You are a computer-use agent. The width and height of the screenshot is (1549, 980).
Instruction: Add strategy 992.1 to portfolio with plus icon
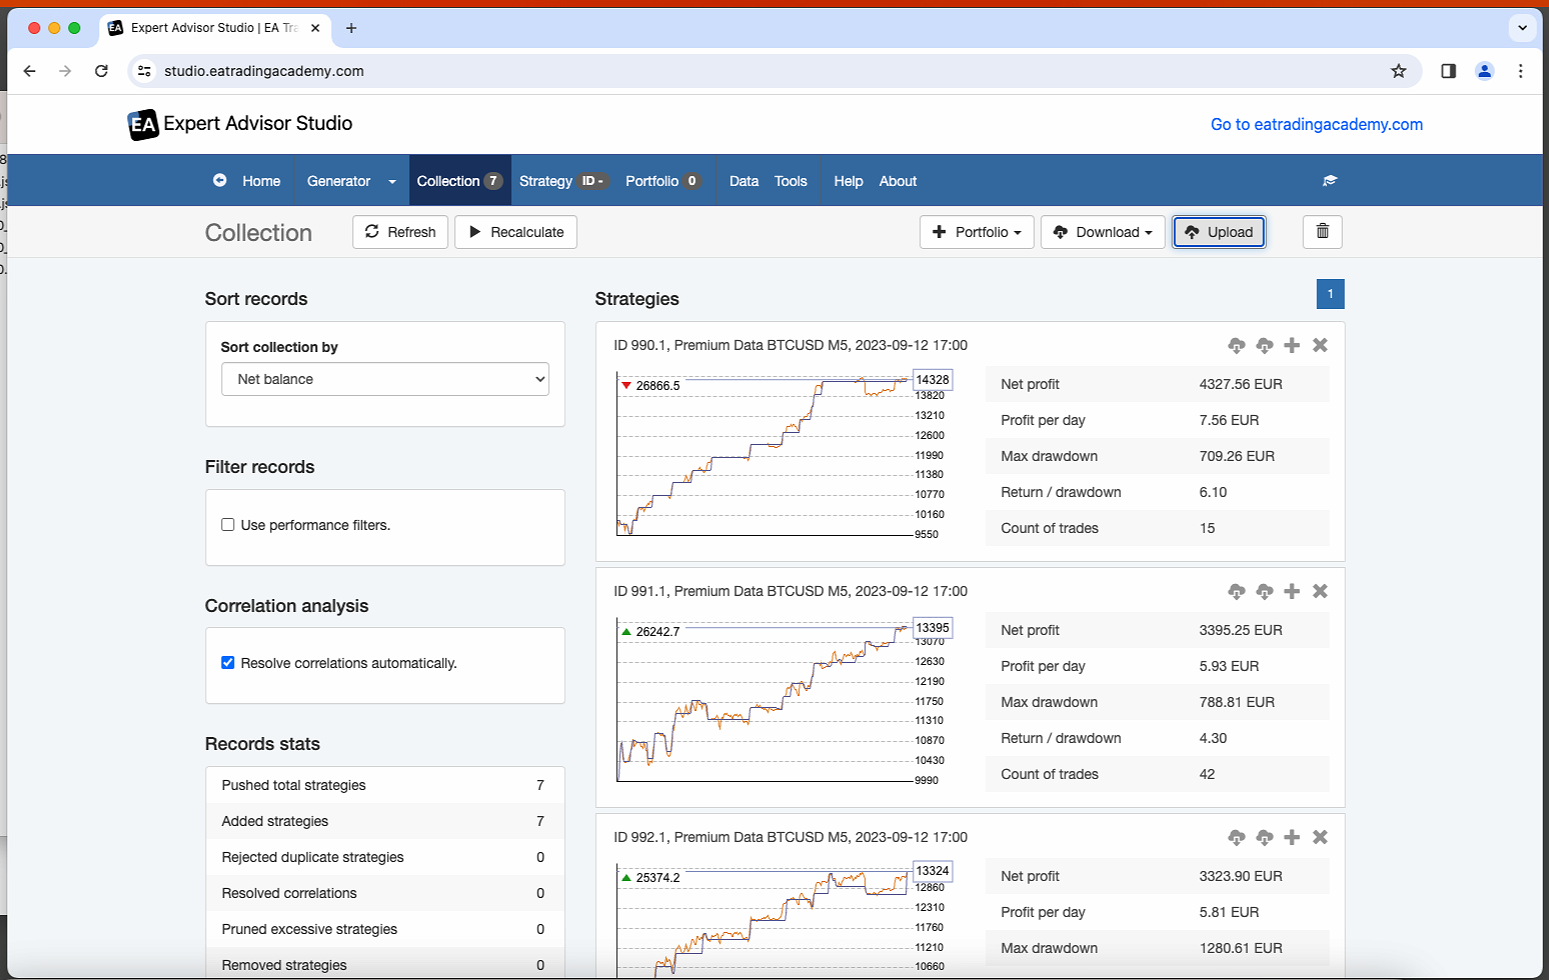click(1292, 837)
